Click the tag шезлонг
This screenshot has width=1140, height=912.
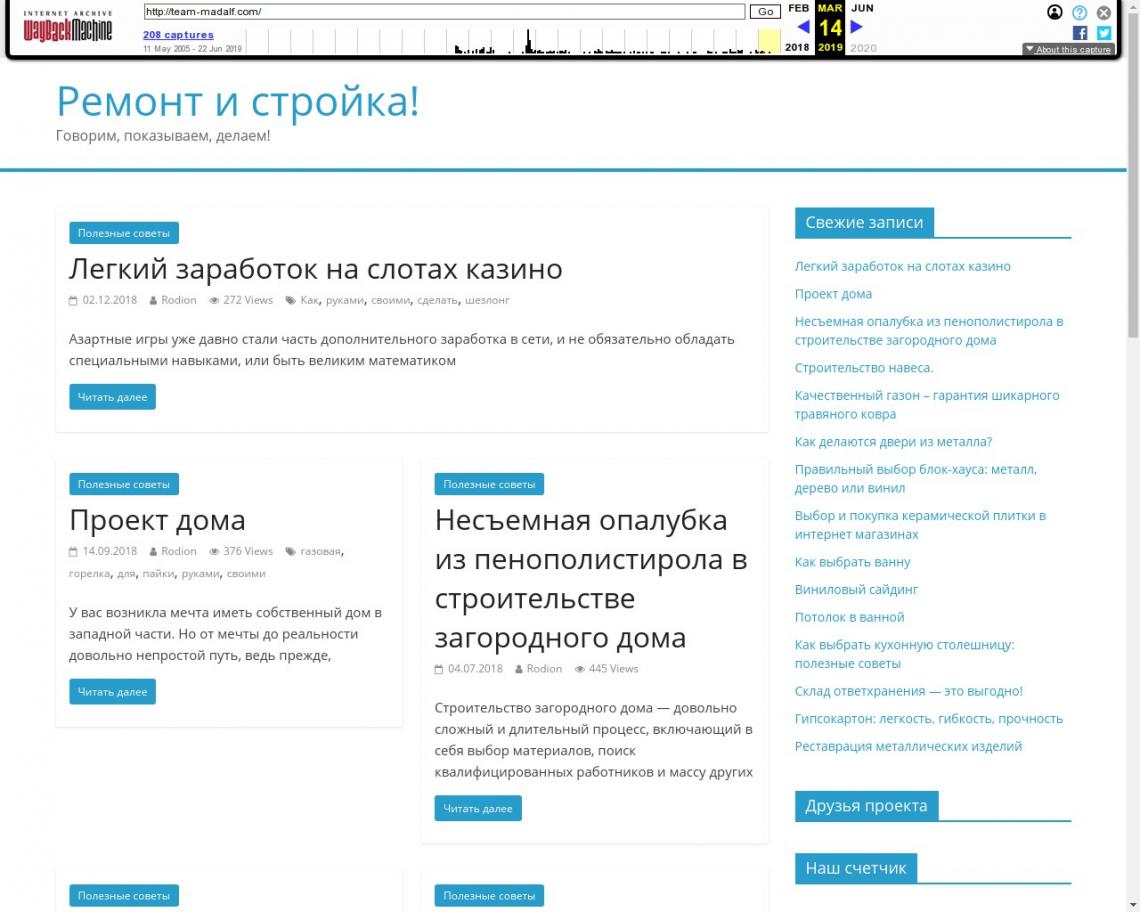tap(487, 300)
